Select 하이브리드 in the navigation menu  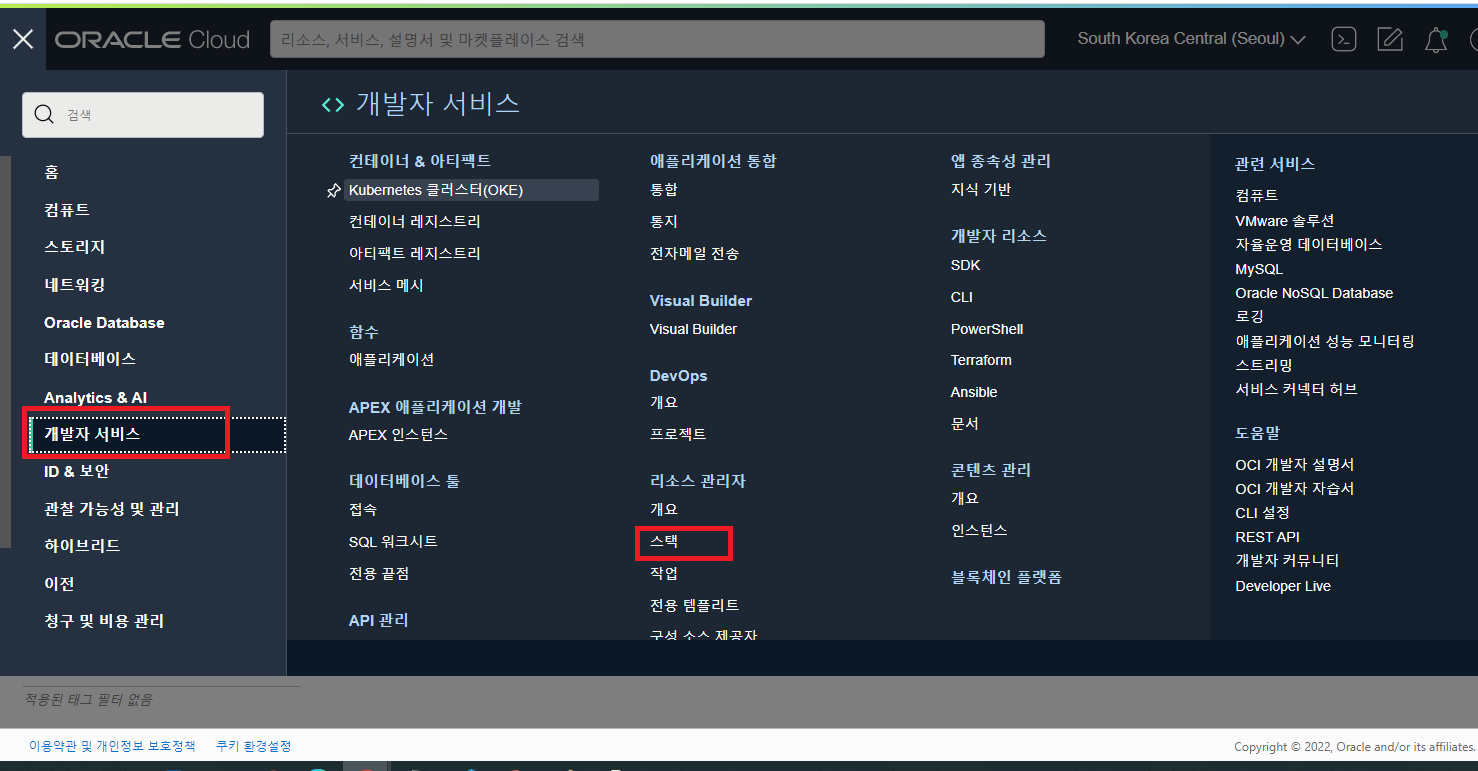click(x=82, y=545)
